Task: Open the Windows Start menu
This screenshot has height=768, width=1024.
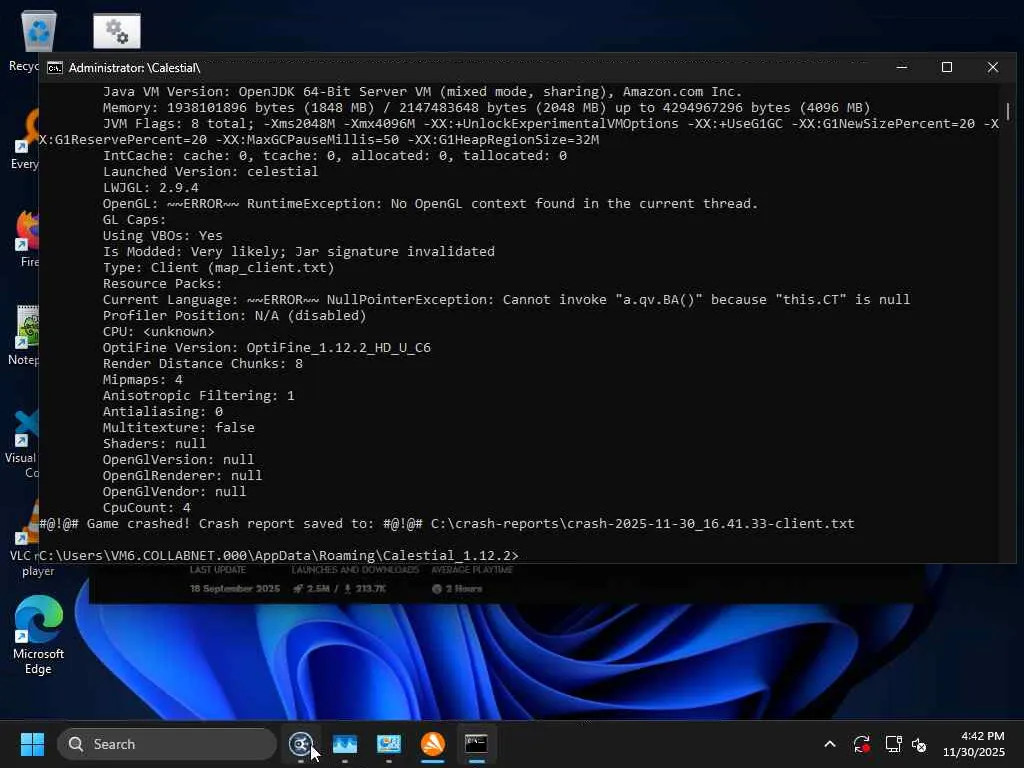Action: coord(32,744)
